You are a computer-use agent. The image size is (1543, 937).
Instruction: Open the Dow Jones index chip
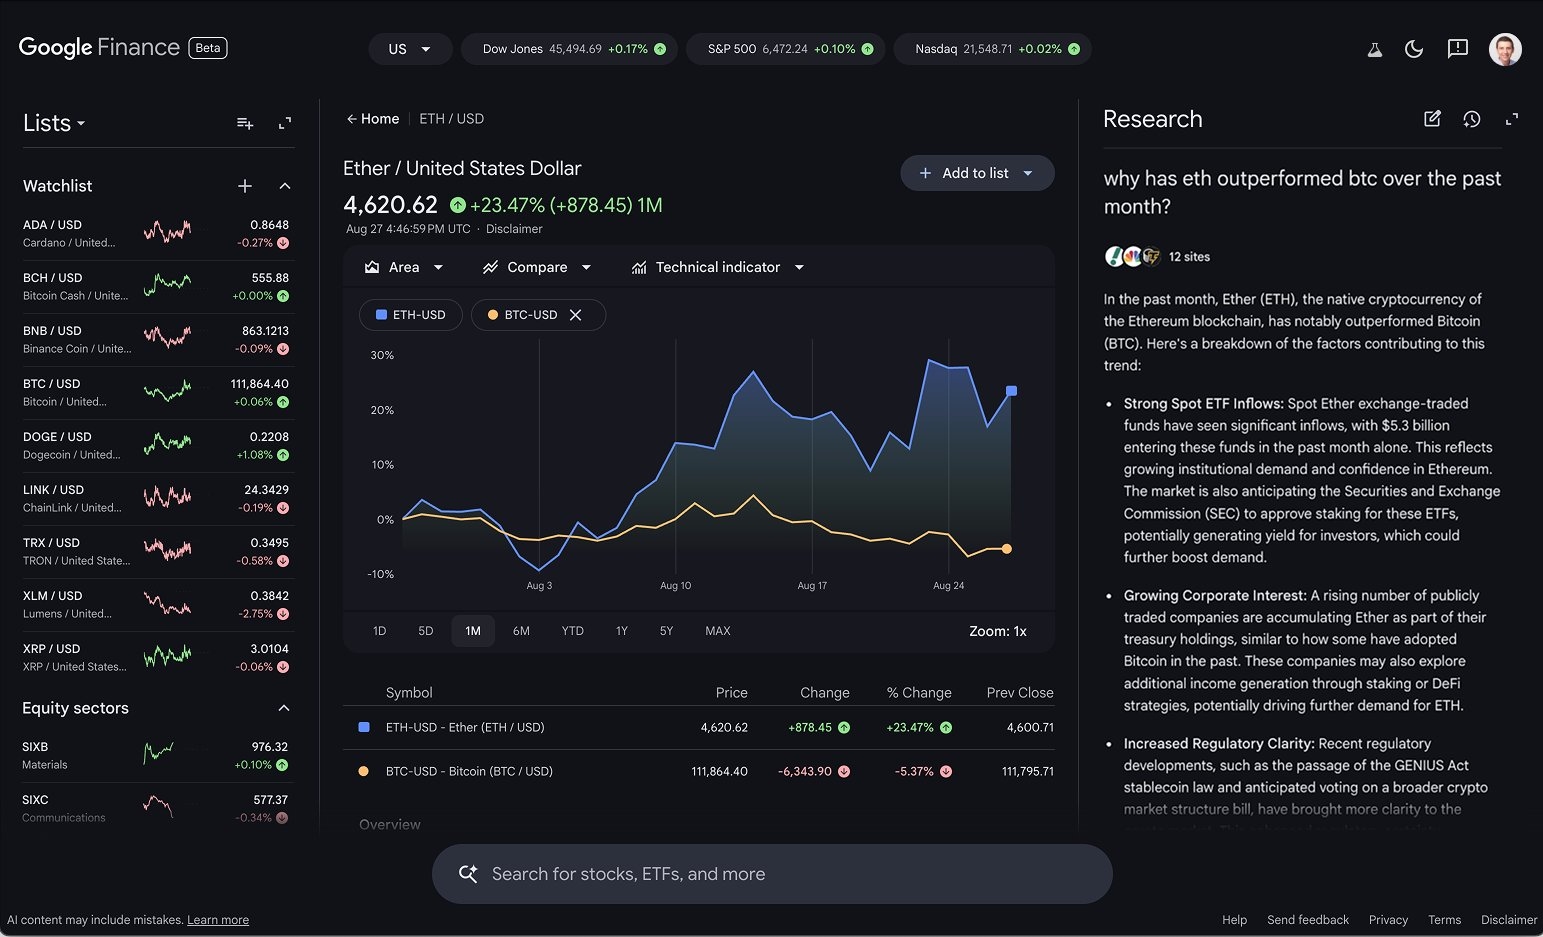coord(570,49)
